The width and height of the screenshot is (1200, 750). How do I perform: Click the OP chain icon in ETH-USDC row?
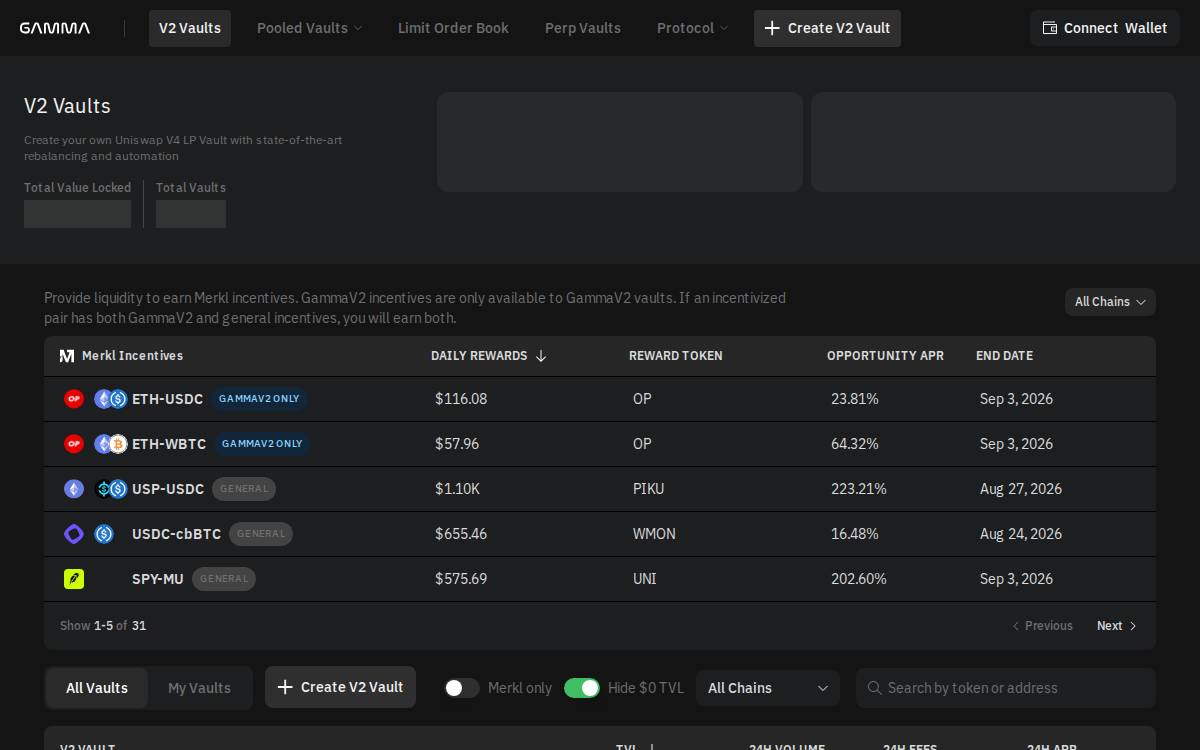coord(74,399)
